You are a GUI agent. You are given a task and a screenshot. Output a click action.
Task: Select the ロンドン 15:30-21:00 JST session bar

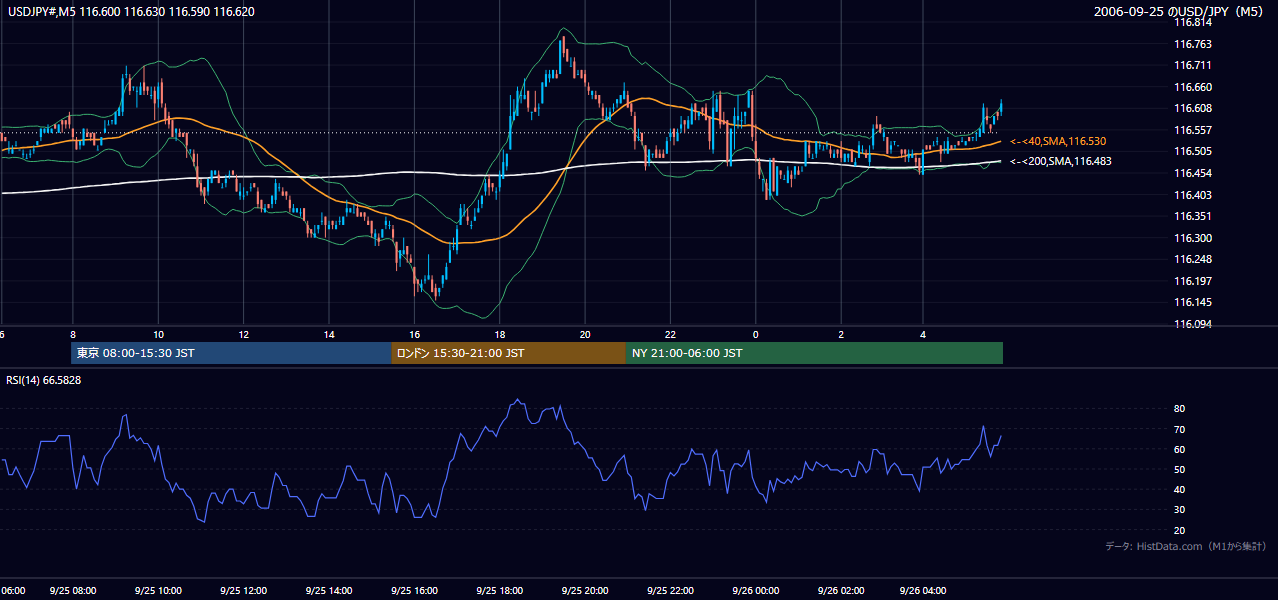(508, 353)
